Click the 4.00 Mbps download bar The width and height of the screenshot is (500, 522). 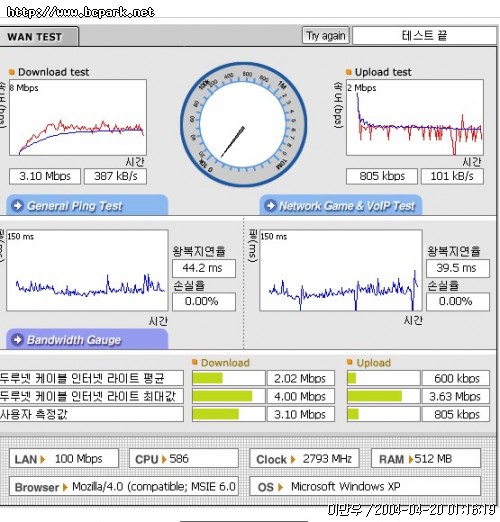point(229,396)
